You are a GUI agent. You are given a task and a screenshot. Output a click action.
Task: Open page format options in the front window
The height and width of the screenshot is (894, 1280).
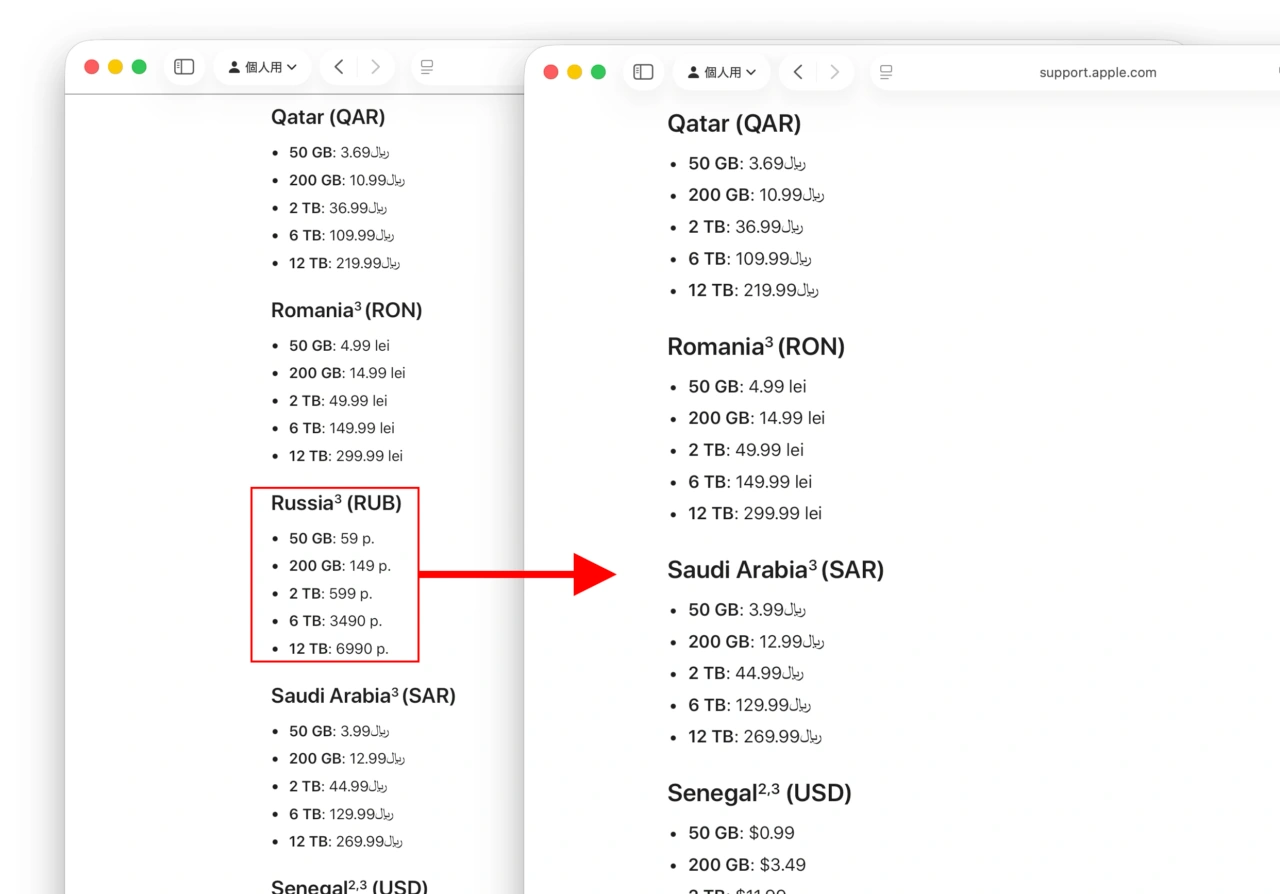(885, 71)
